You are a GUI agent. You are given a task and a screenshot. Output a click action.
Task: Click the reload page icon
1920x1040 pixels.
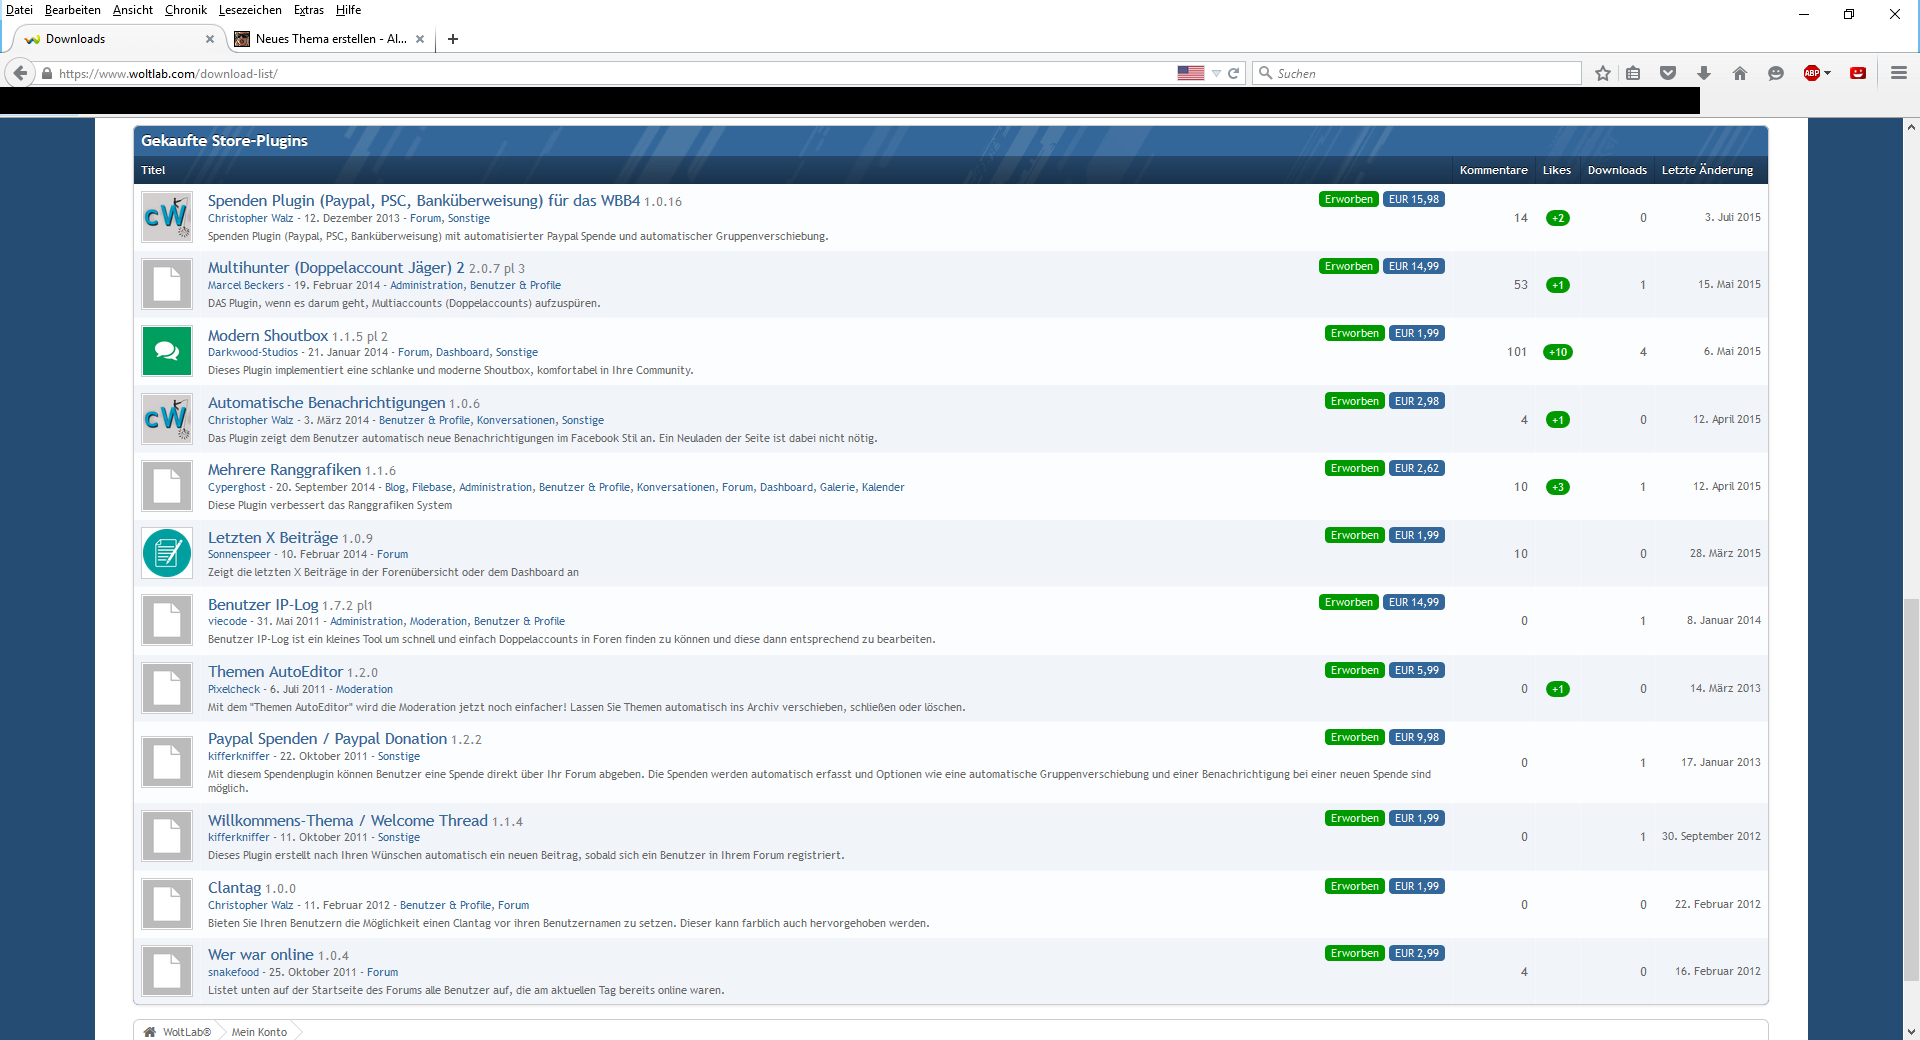tap(1234, 73)
